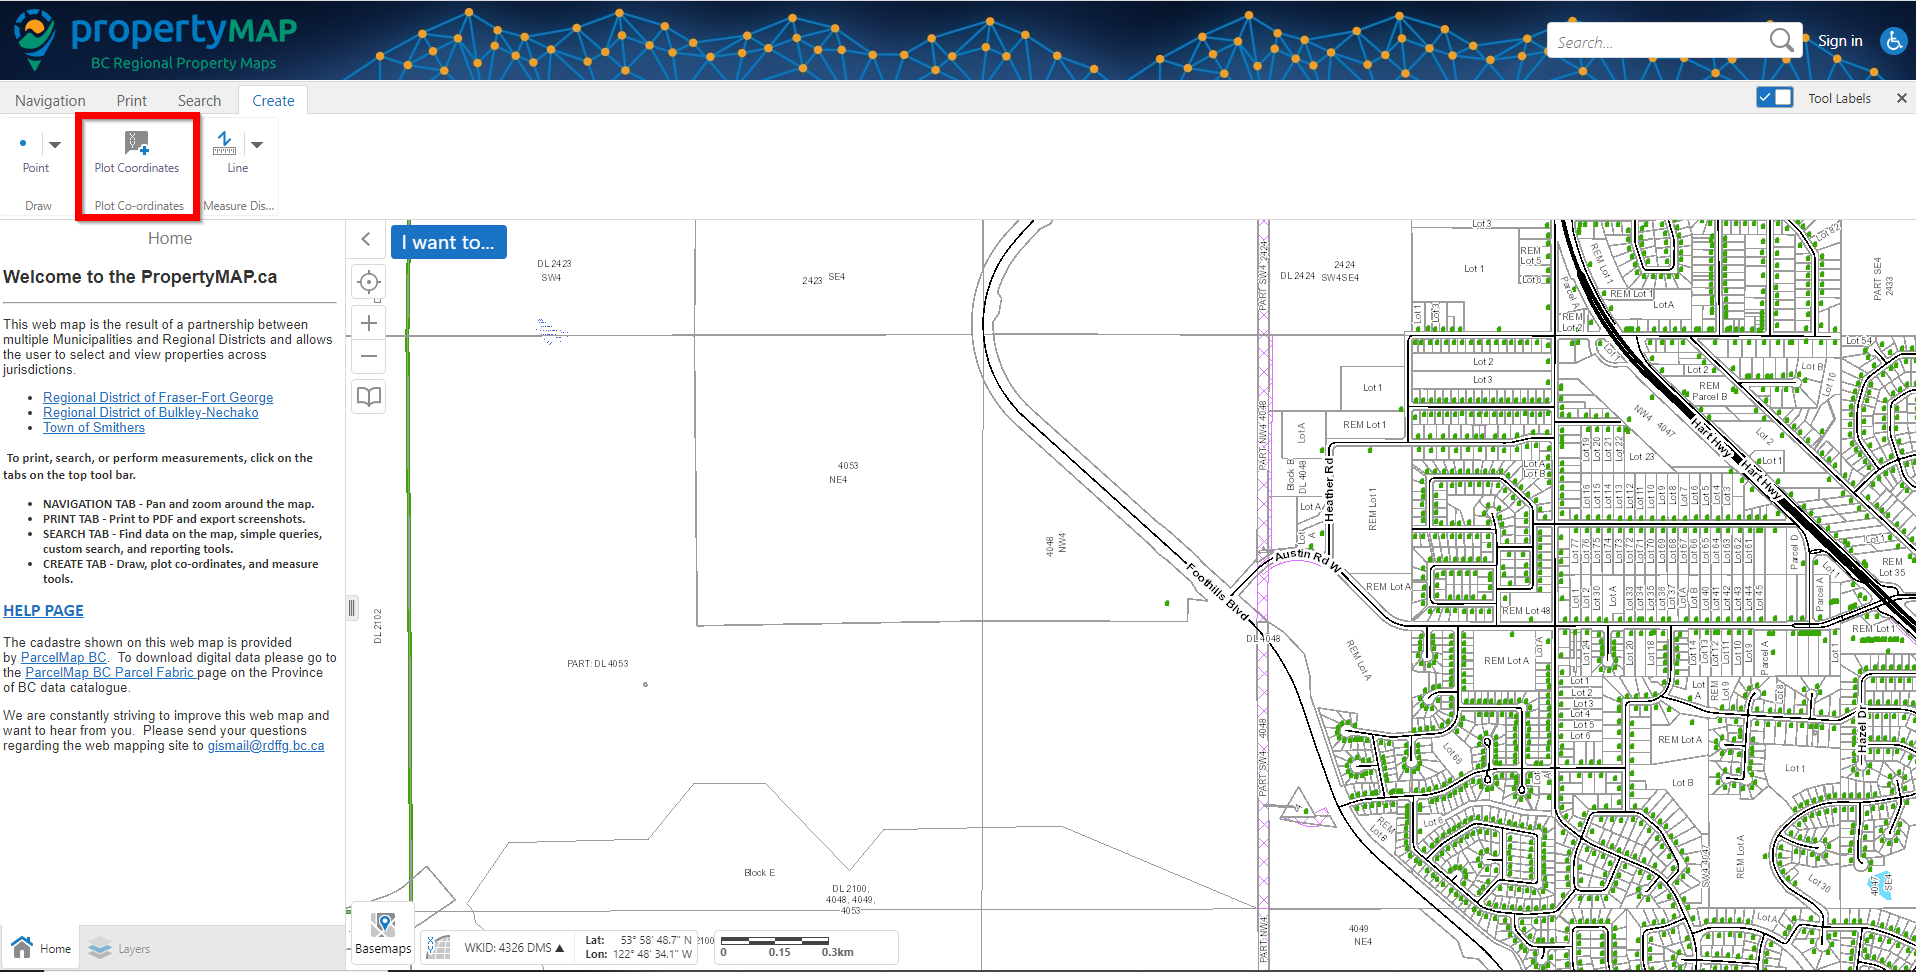Open the bookmarks book icon
This screenshot has height=972, width=1916.
369,397
